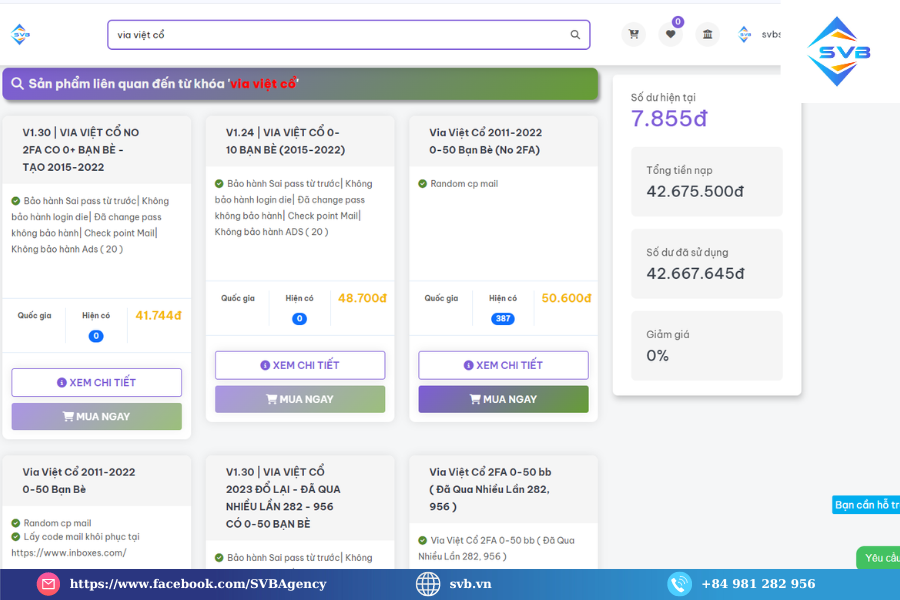
Task: Open title 'V1.30 | VIA VIỆT CỔ 2023 ĐỔ LẠI'
Action: point(282,498)
